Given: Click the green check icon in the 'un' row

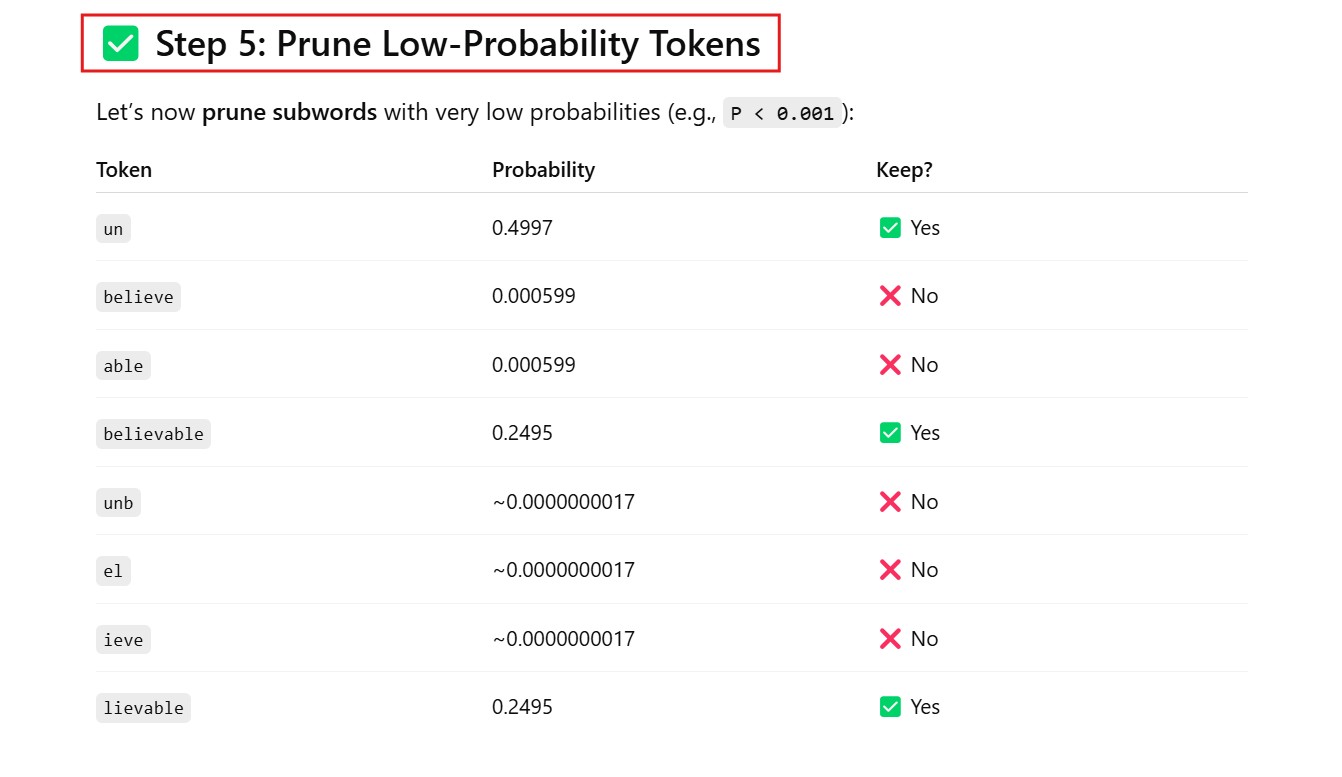Looking at the screenshot, I should click(889, 228).
